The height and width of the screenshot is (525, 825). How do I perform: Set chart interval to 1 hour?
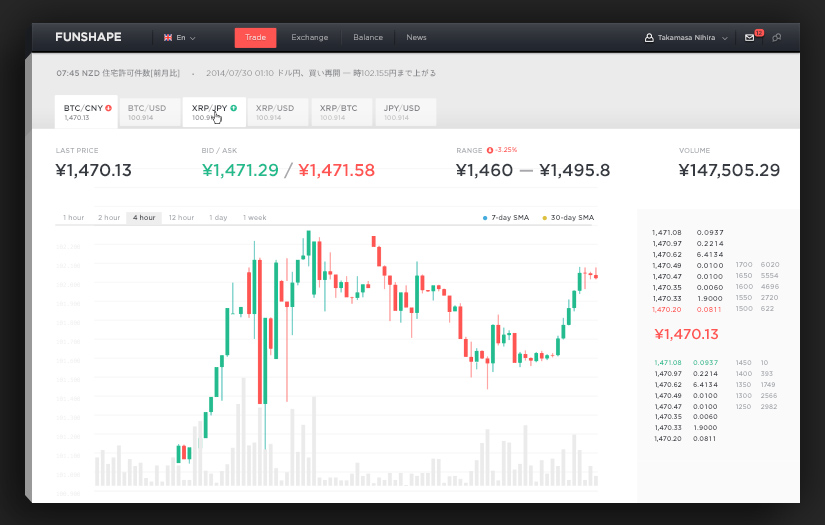[x=73, y=217]
